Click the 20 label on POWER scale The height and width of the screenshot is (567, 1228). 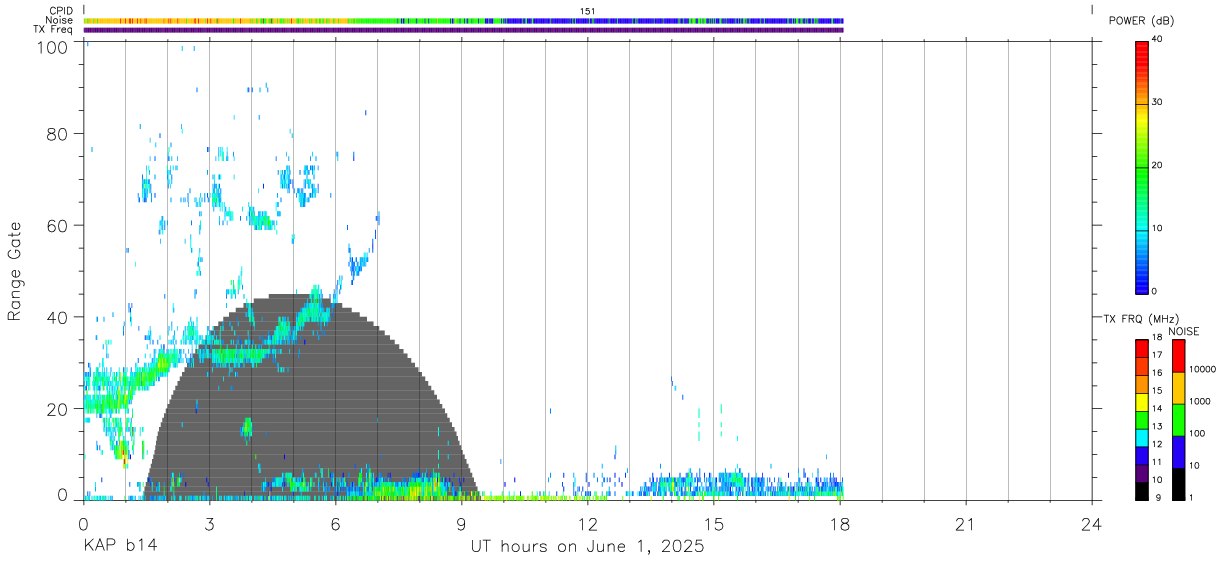(1157, 165)
